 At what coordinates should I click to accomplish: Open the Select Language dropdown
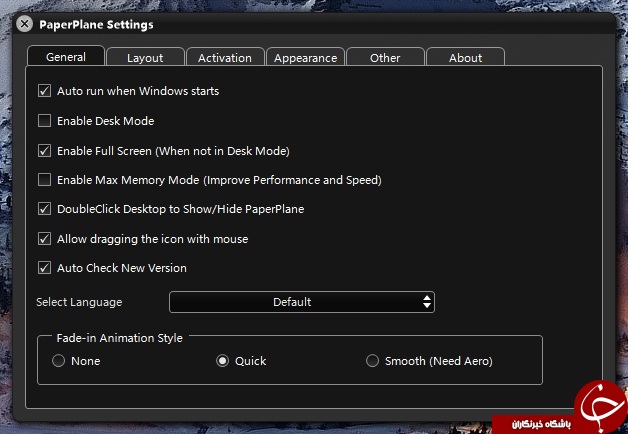click(x=302, y=302)
